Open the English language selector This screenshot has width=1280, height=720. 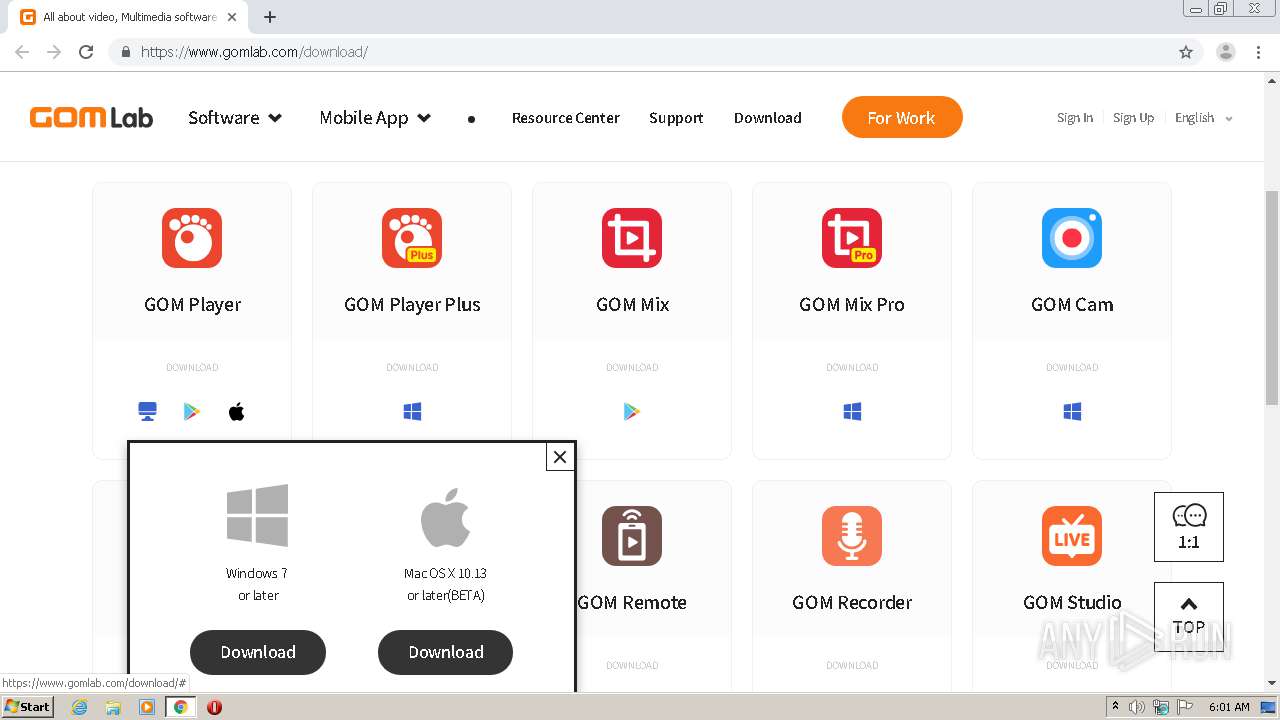tap(1204, 118)
